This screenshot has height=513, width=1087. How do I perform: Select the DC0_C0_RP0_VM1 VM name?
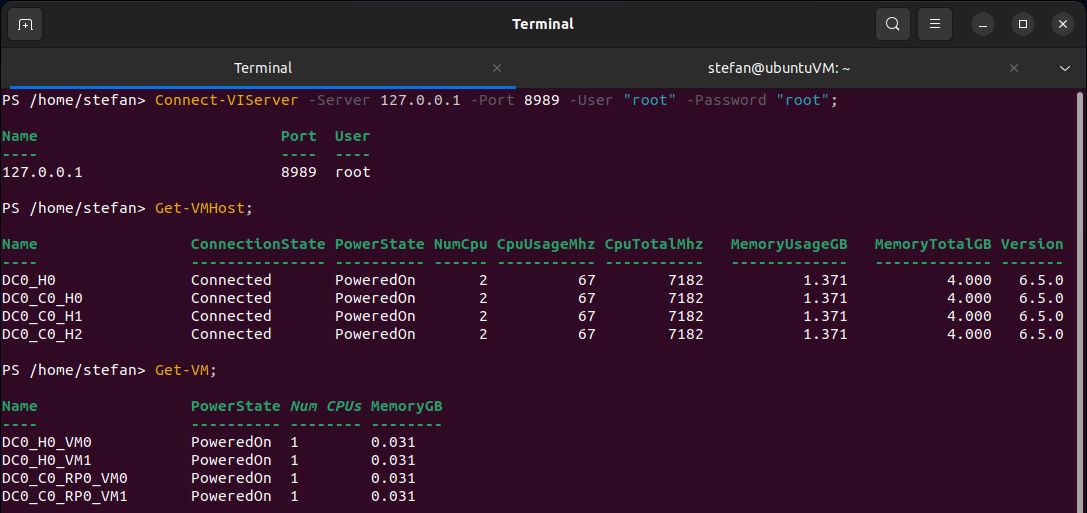(x=65, y=496)
